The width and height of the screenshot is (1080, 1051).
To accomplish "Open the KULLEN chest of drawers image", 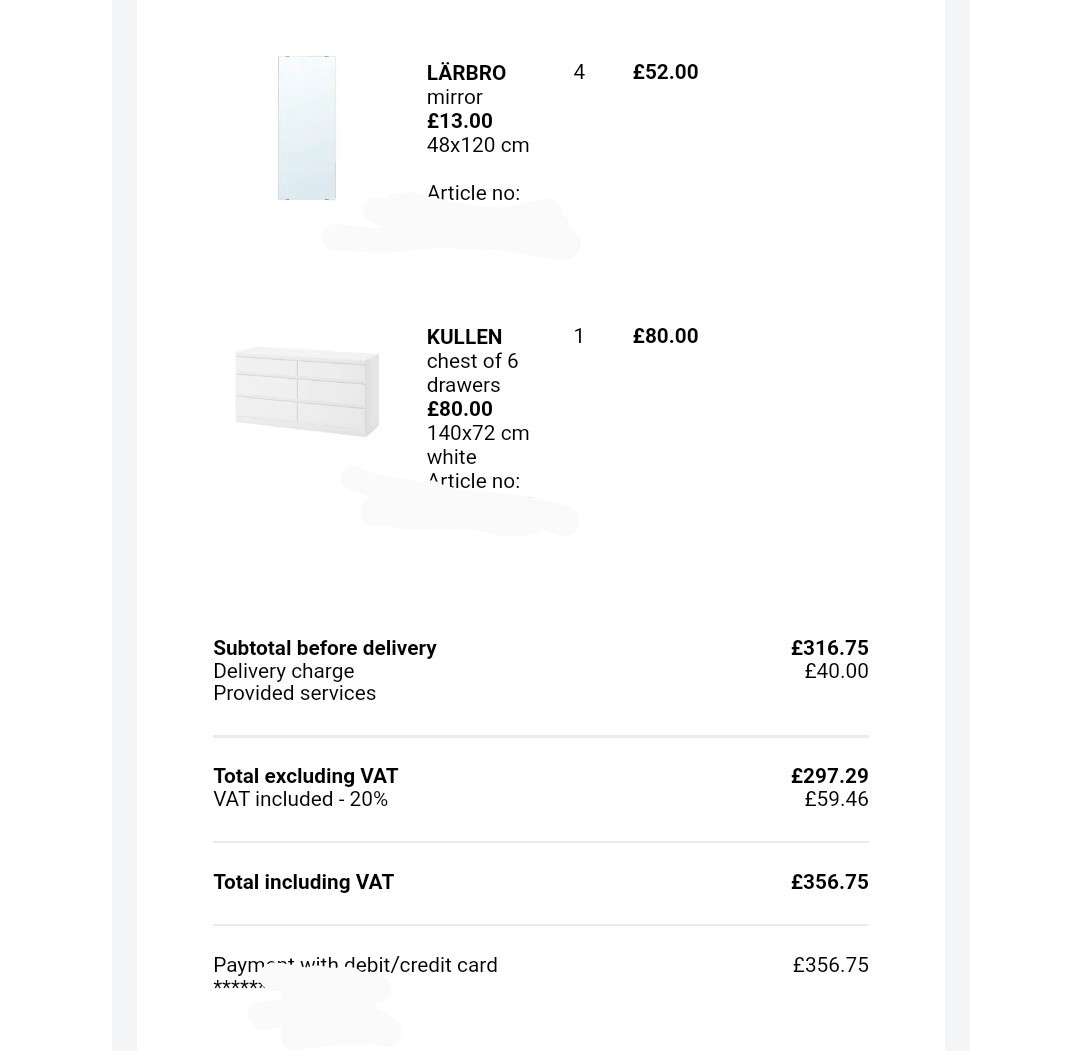I will (307, 392).
